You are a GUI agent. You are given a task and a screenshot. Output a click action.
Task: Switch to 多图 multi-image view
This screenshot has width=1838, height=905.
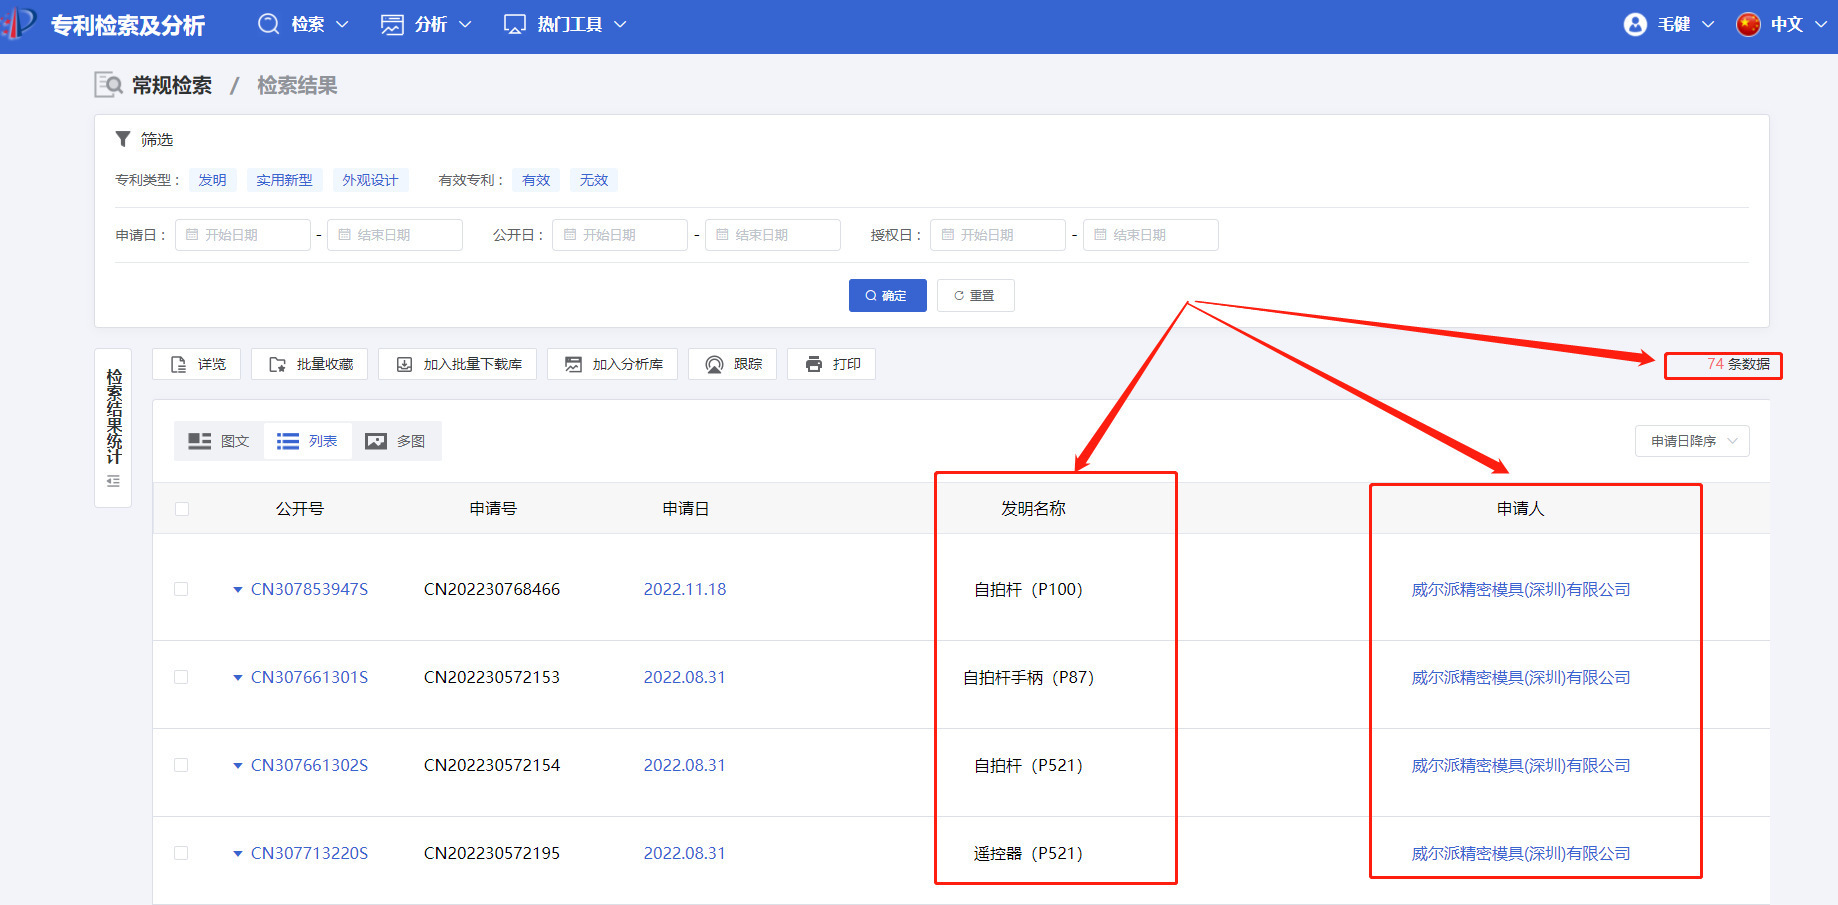click(x=395, y=441)
